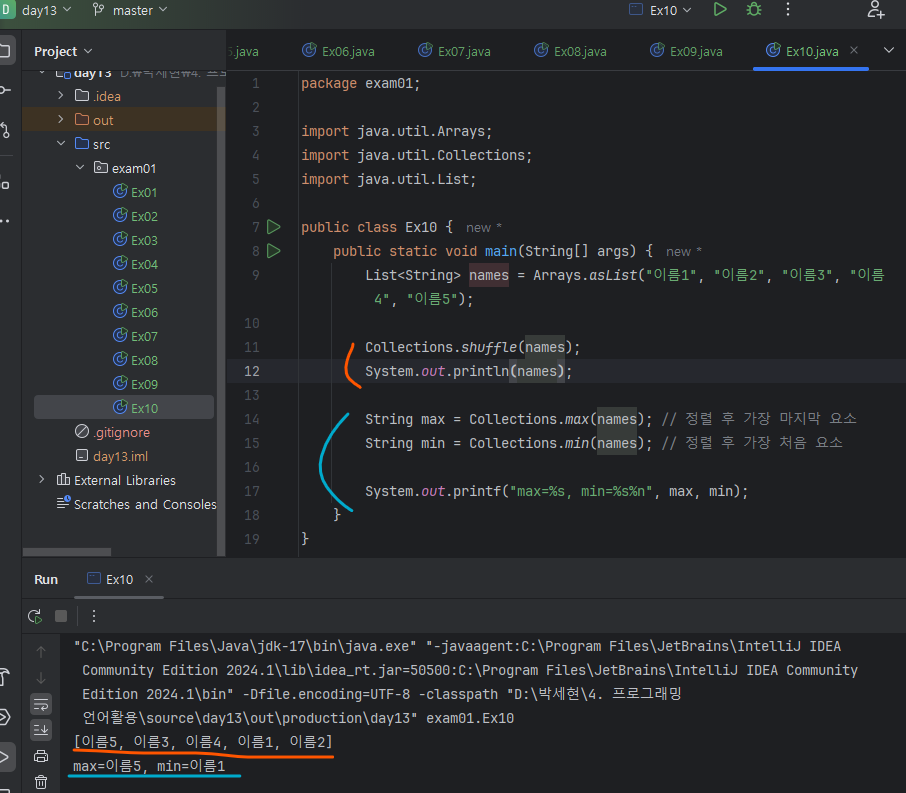Toggle scroll to end in console
Image resolution: width=906 pixels, height=793 pixels.
[x=41, y=730]
